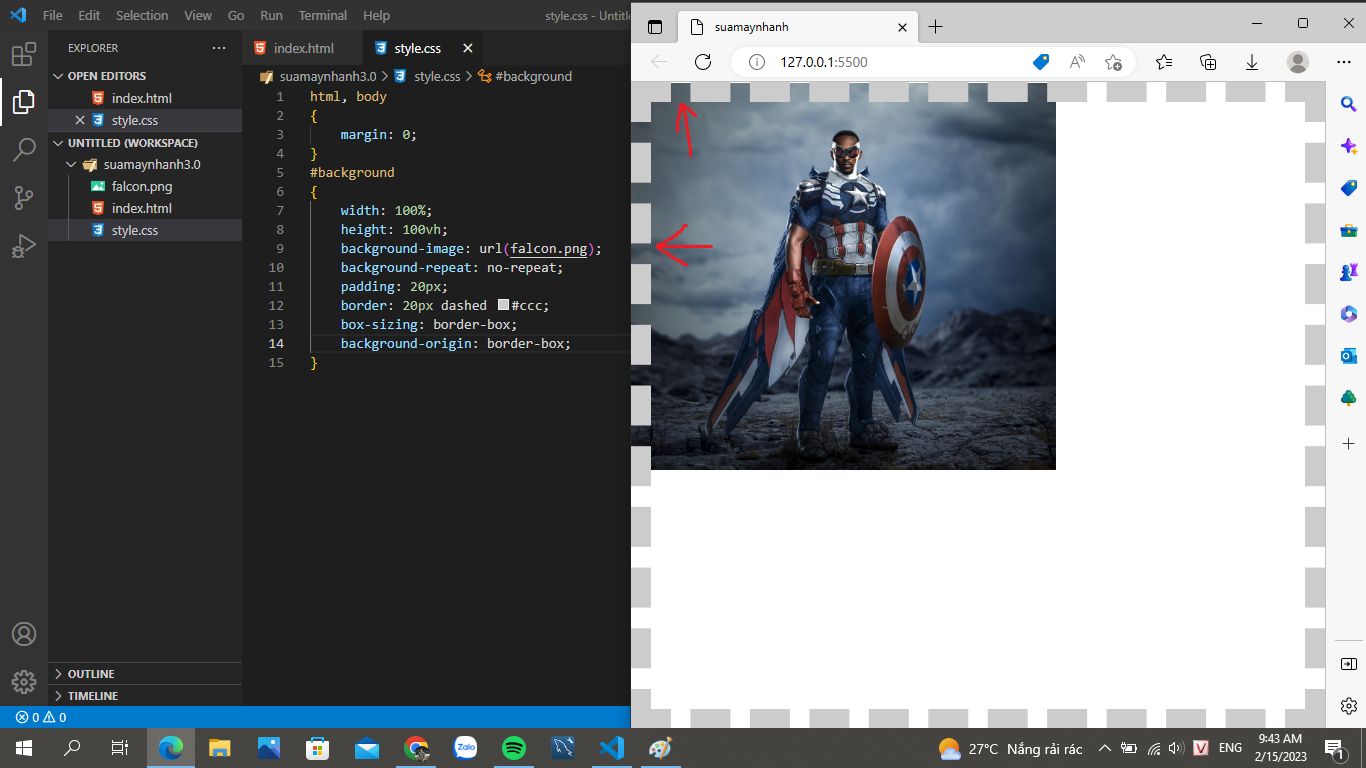Click line number 14 in the editor
Viewport: 1366px width, 768px height.
click(276, 343)
